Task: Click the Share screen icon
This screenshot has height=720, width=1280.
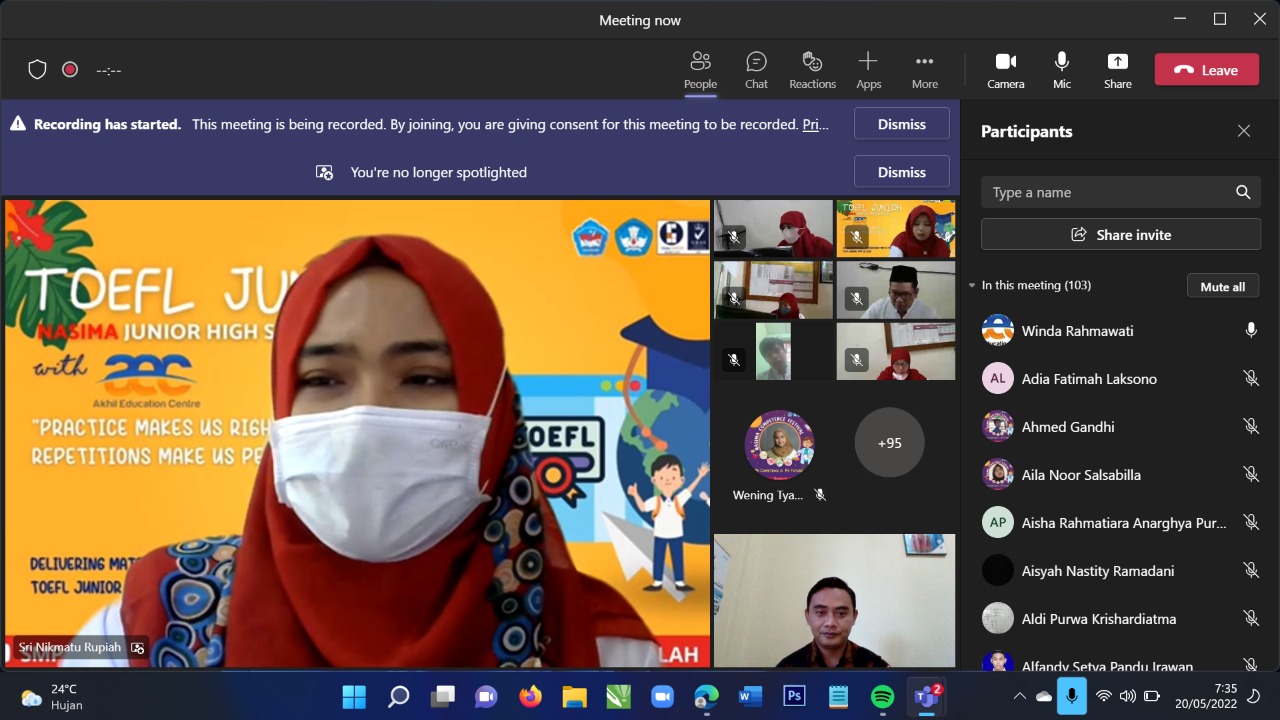Action: coord(1117,62)
